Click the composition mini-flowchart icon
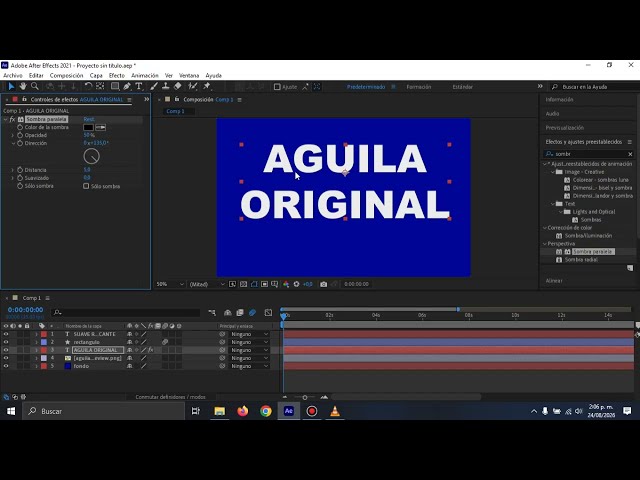Image resolution: width=640 pixels, height=480 pixels. (212, 313)
